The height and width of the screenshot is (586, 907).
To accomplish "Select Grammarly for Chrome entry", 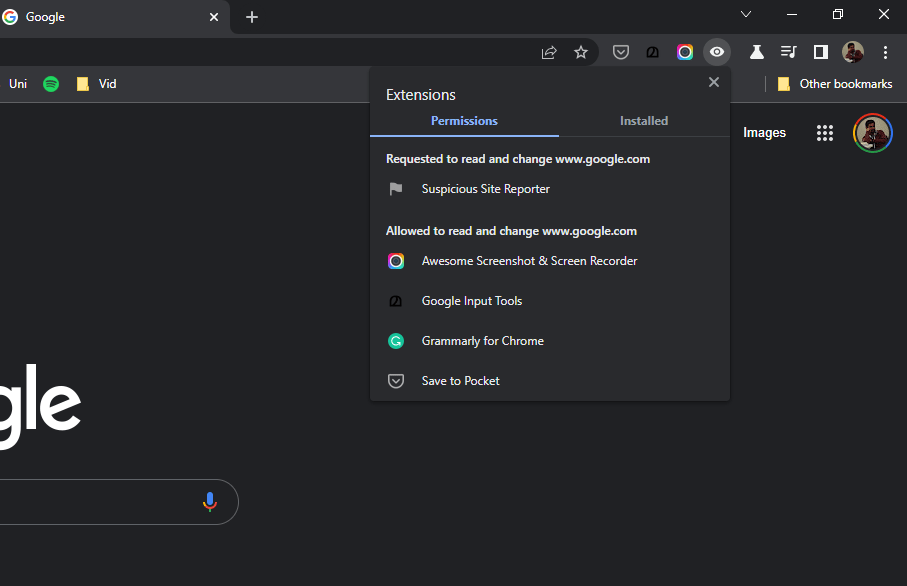I will [x=550, y=341].
